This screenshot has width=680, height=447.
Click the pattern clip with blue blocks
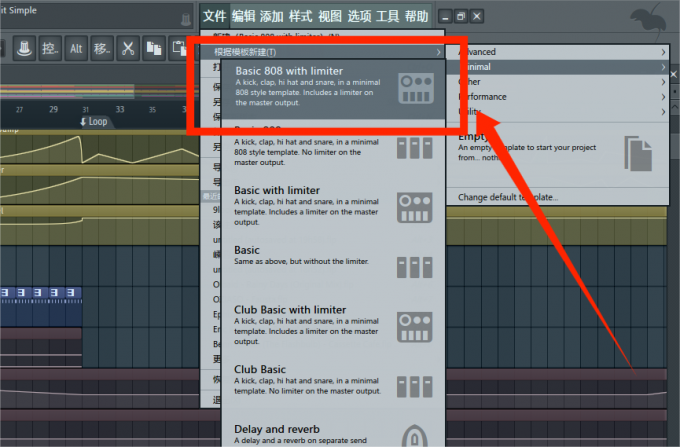coord(41,306)
